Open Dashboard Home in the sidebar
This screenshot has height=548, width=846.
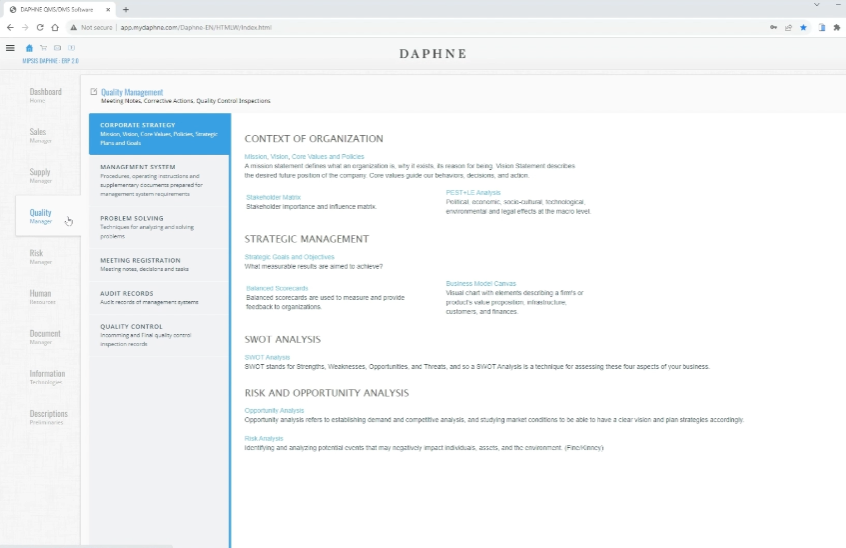click(x=45, y=95)
